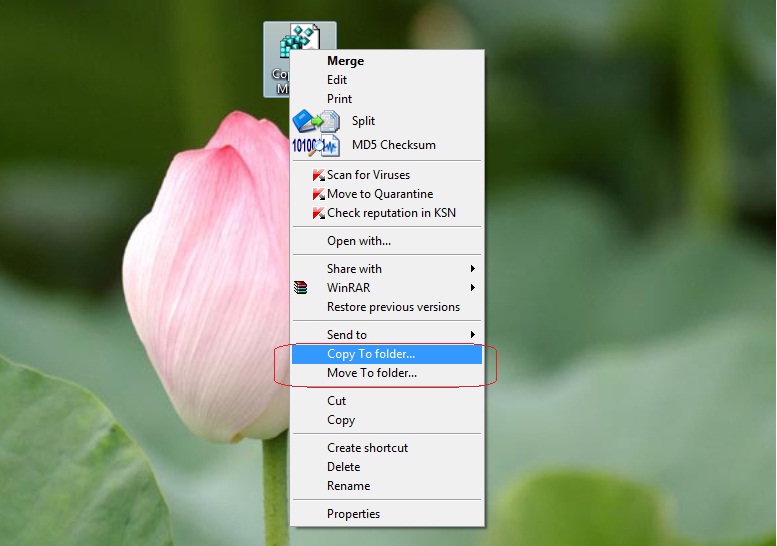Expand the Send to submenu arrow
The width and height of the screenshot is (777, 546).
[473, 335]
